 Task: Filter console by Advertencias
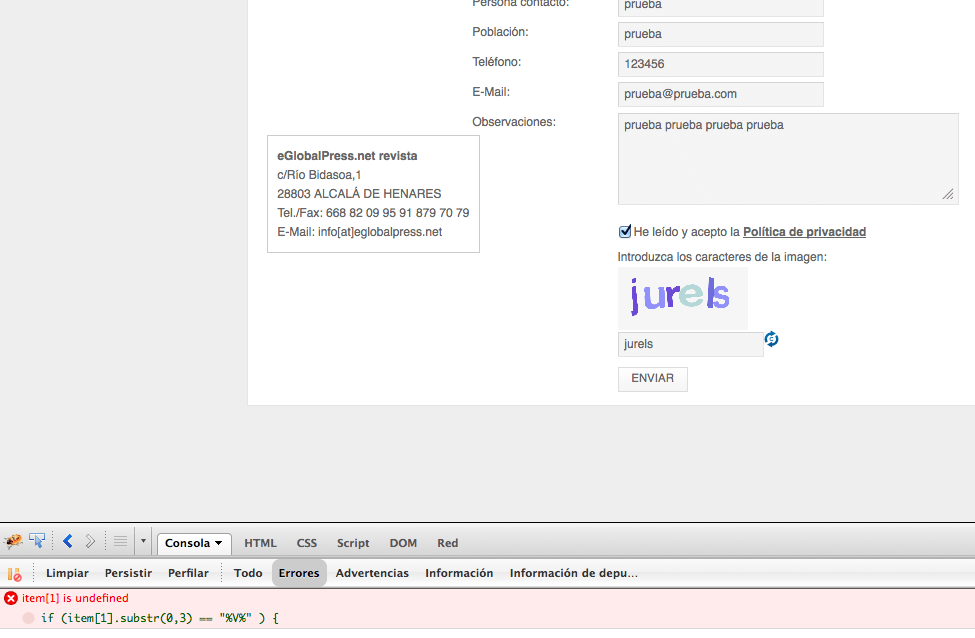372,573
